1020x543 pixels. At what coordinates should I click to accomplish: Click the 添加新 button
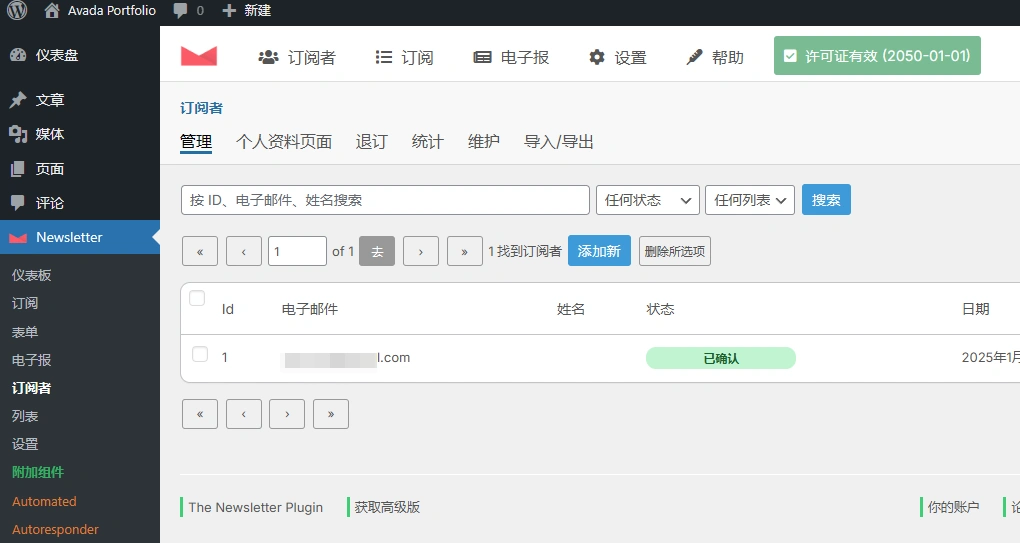point(599,251)
